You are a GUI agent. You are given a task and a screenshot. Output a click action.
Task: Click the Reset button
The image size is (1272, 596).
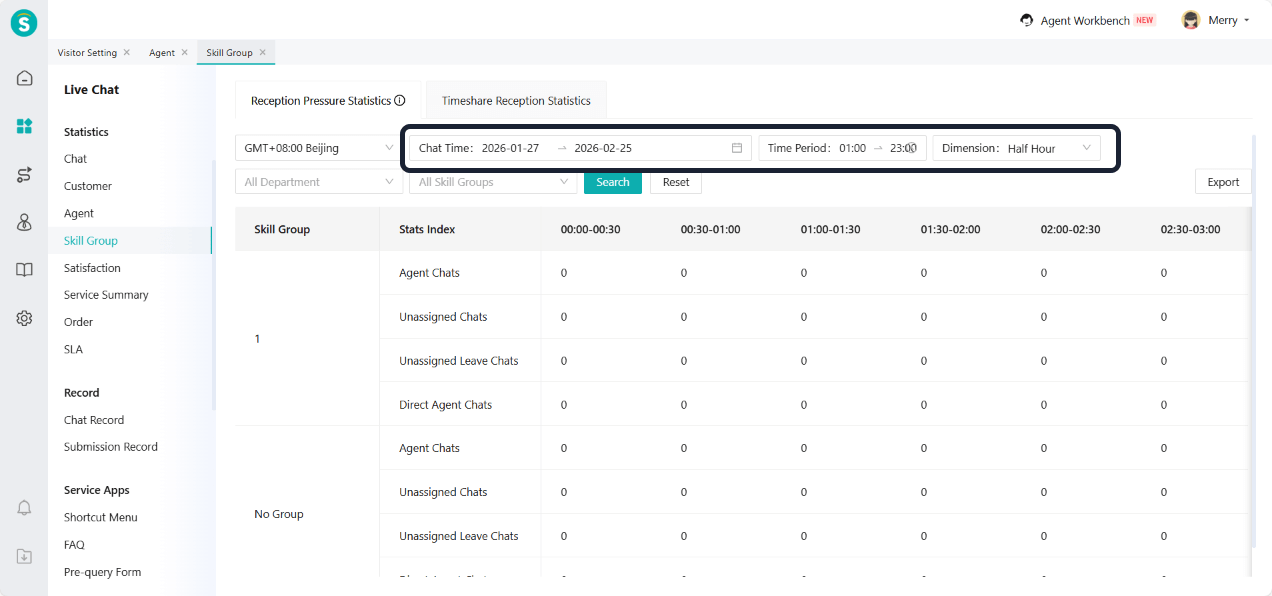click(676, 182)
